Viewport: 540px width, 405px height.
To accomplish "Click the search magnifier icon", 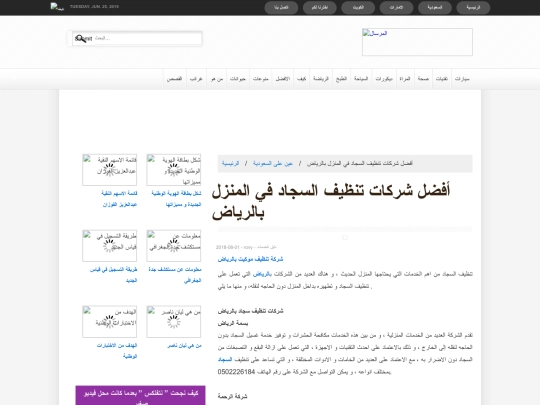I will point(81,38).
